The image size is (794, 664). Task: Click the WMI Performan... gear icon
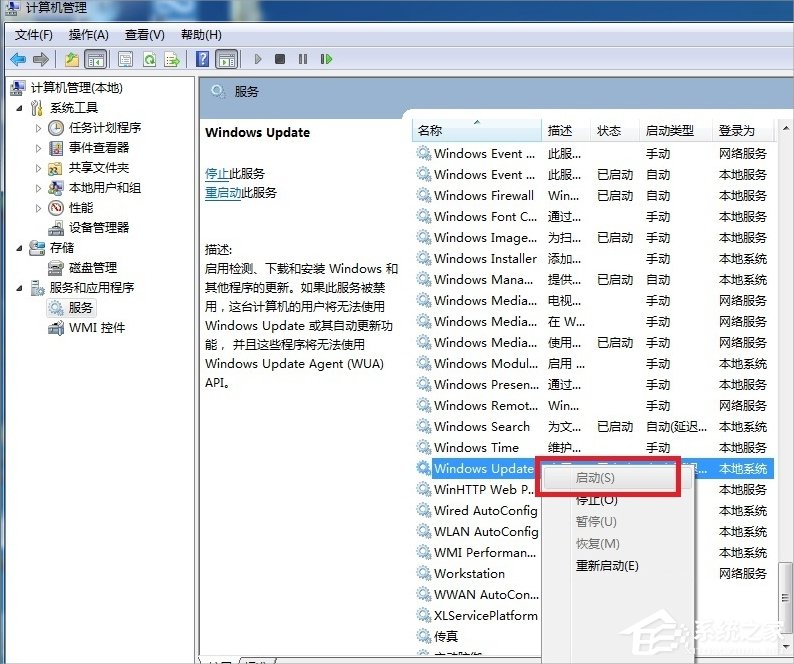pyautogui.click(x=423, y=553)
